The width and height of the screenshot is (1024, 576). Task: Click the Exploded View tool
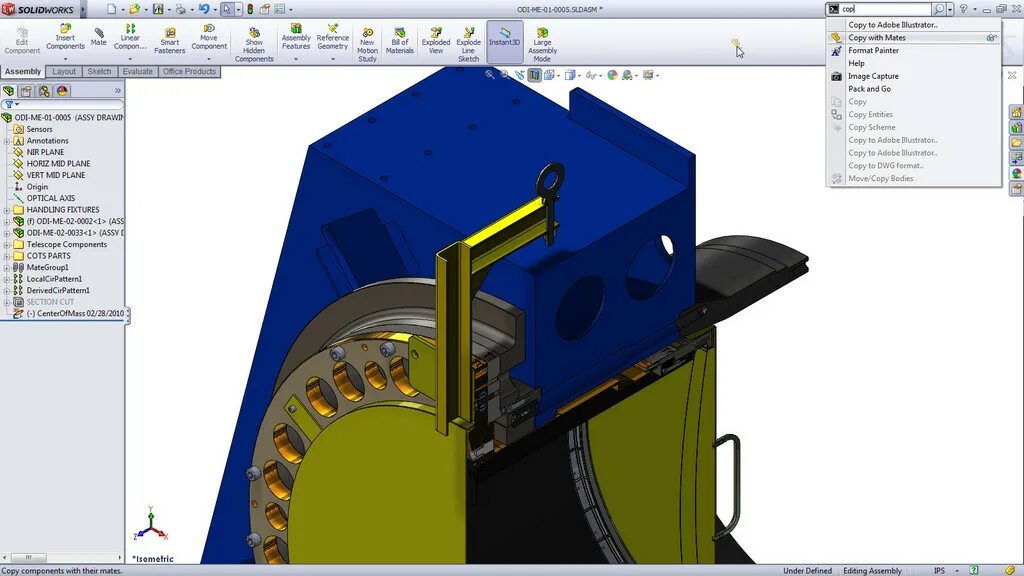(436, 40)
